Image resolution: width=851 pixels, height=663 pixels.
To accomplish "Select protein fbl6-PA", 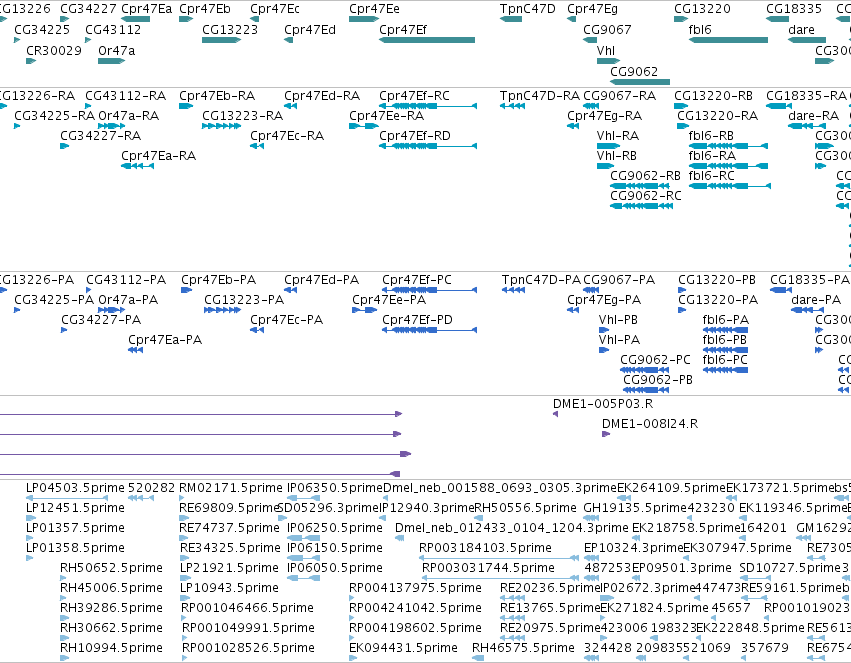I will coord(725,330).
